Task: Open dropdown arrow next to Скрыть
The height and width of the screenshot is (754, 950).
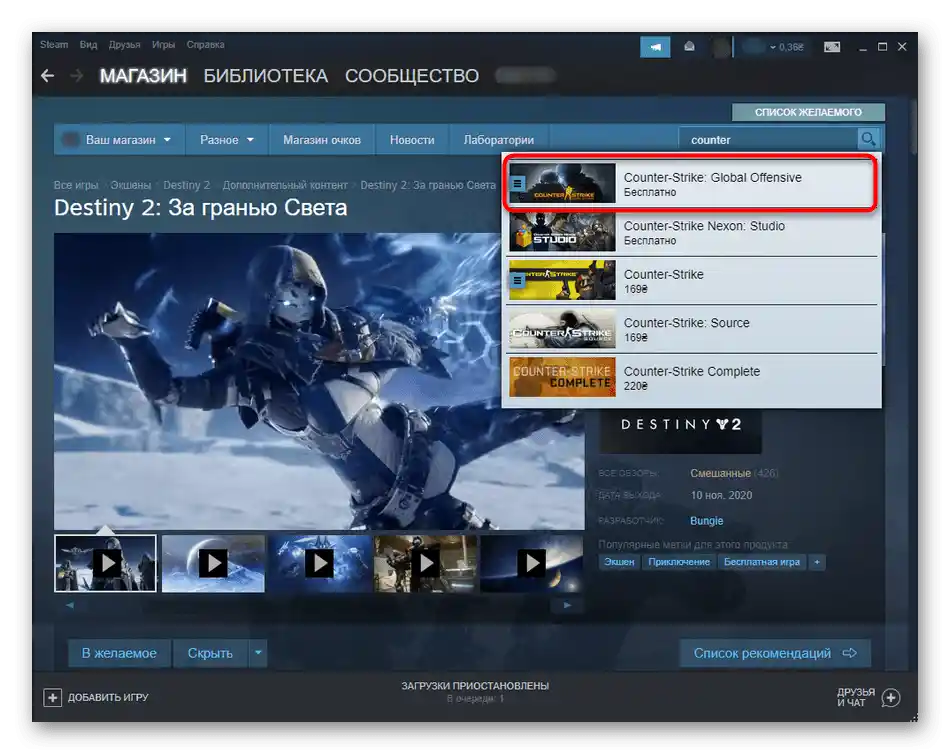Action: [x=258, y=653]
